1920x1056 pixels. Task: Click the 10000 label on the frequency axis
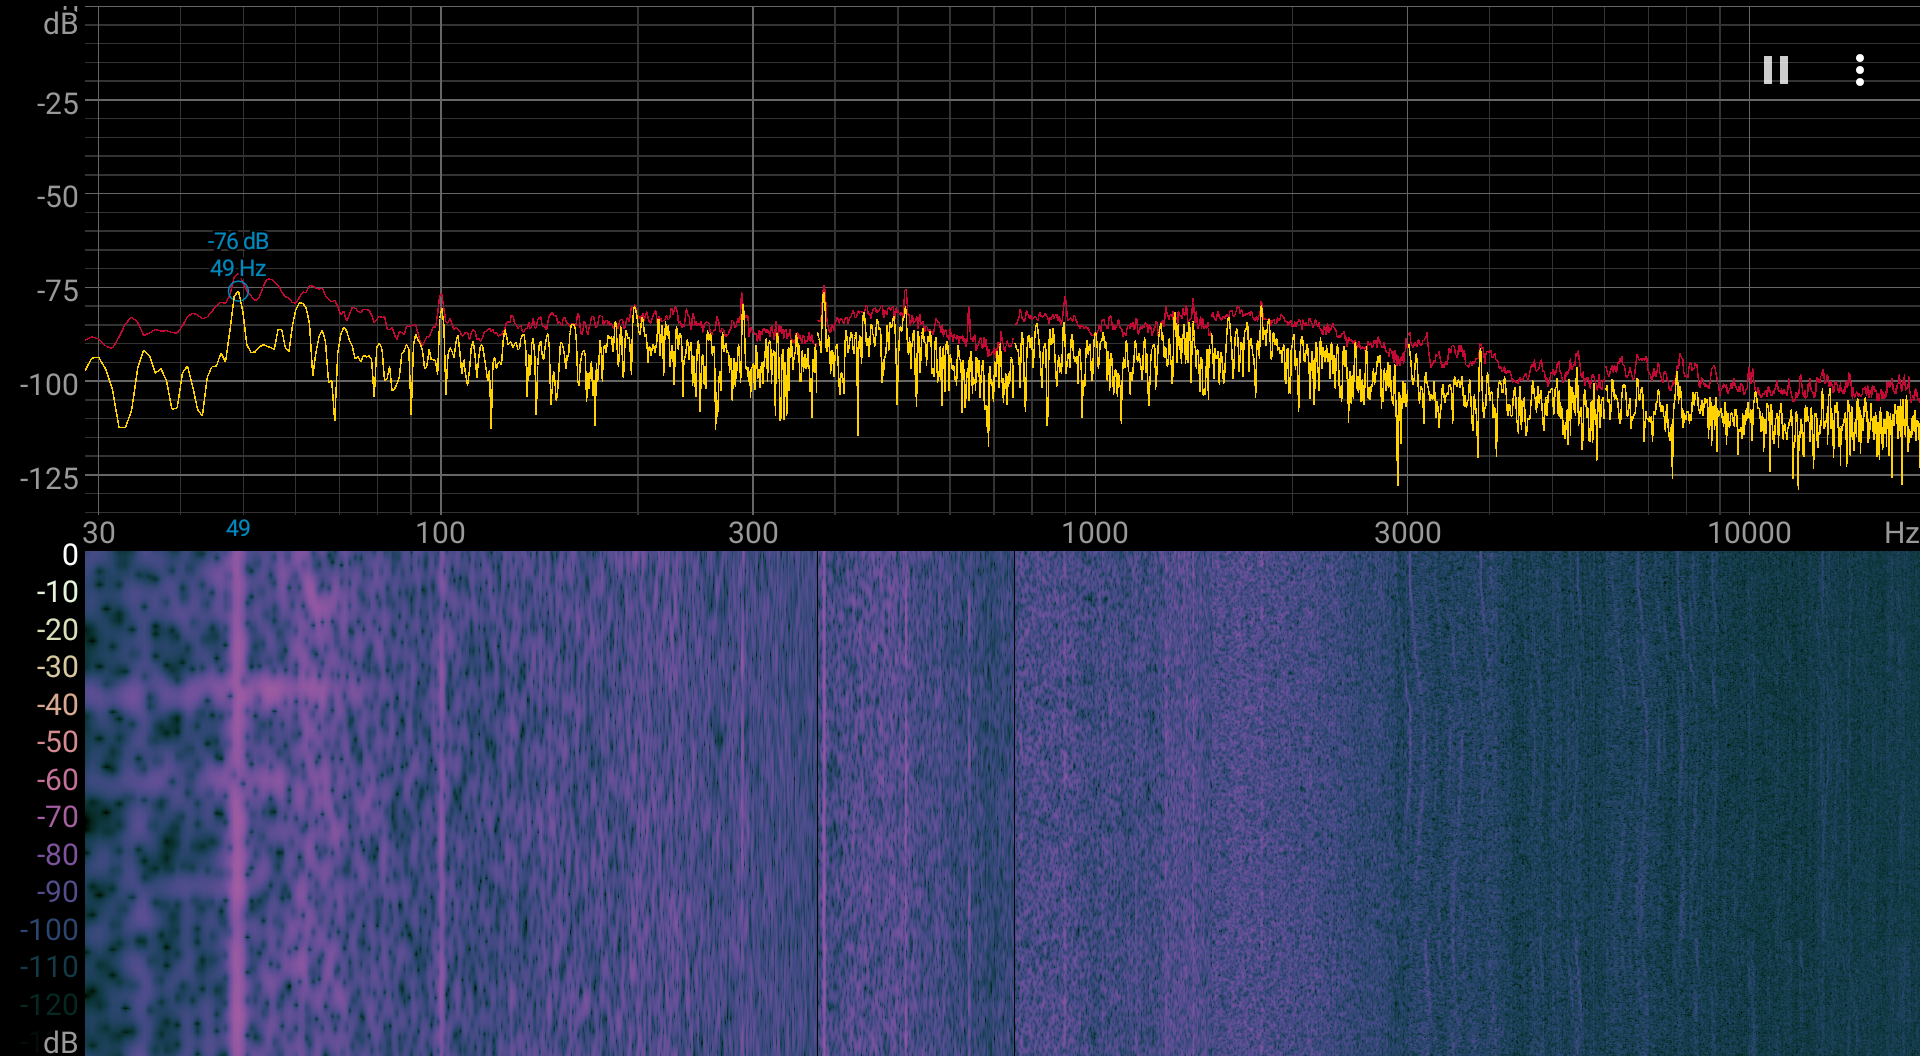click(1749, 532)
